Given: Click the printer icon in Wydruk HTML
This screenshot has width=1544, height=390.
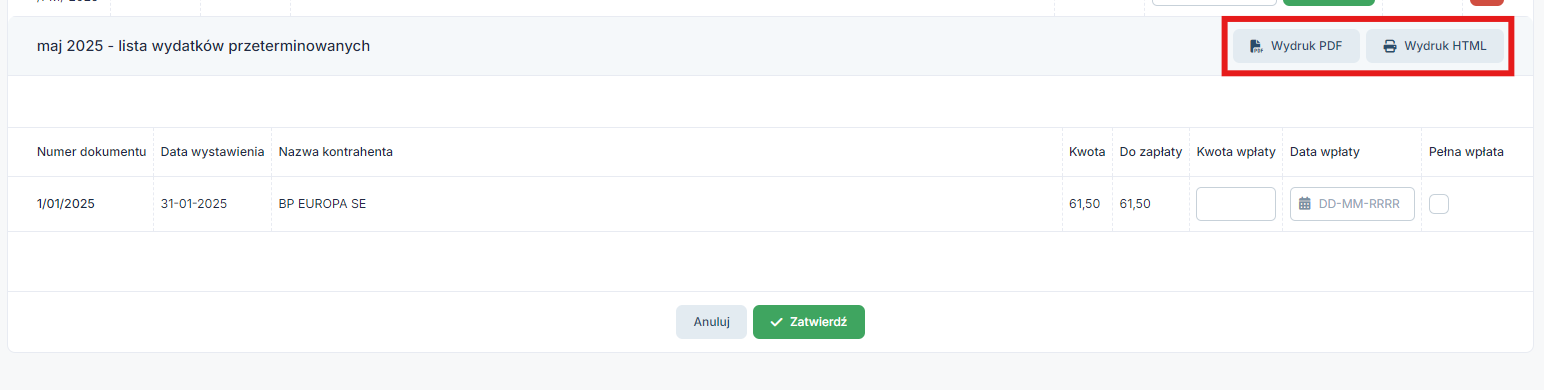Looking at the screenshot, I should tap(1389, 46).
